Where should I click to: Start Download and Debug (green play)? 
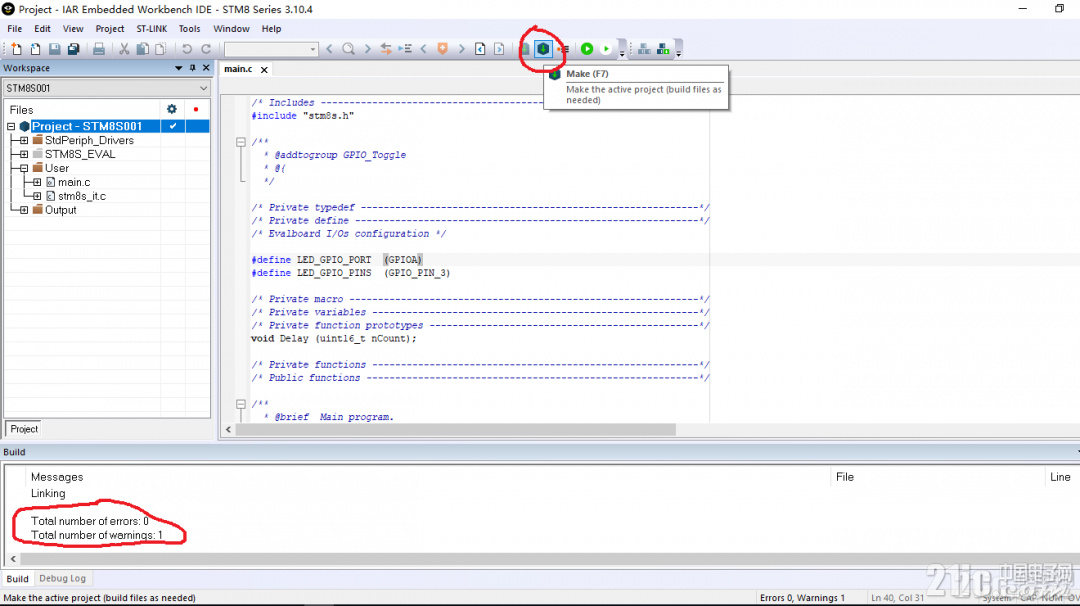pos(587,49)
